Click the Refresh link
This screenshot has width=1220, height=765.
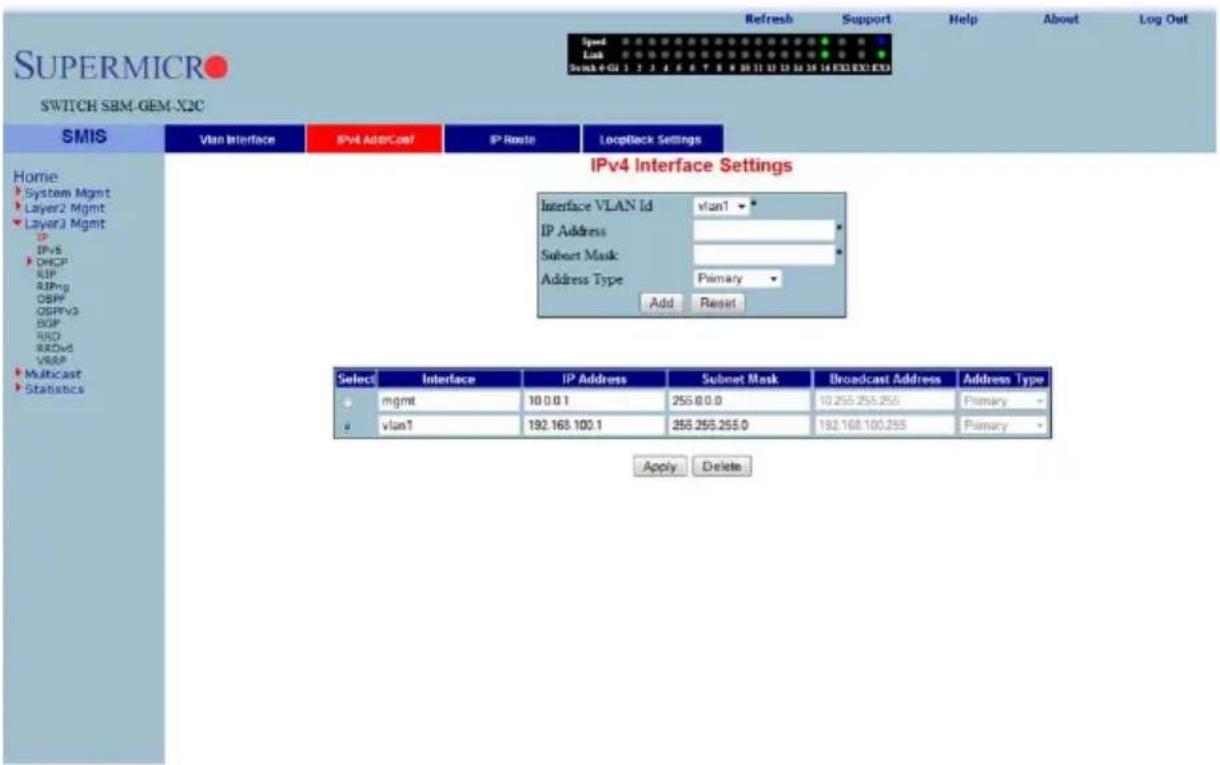point(769,19)
